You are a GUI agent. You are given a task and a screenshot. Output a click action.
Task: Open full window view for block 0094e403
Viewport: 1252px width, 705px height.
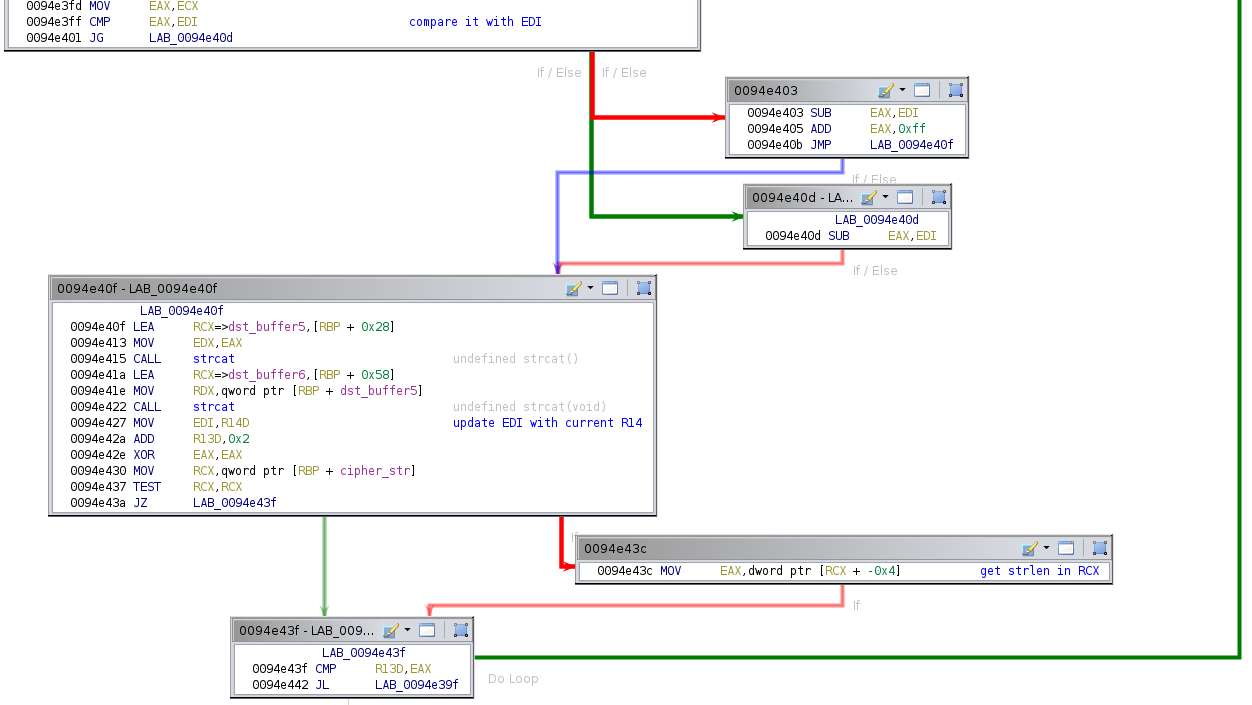(x=922, y=90)
